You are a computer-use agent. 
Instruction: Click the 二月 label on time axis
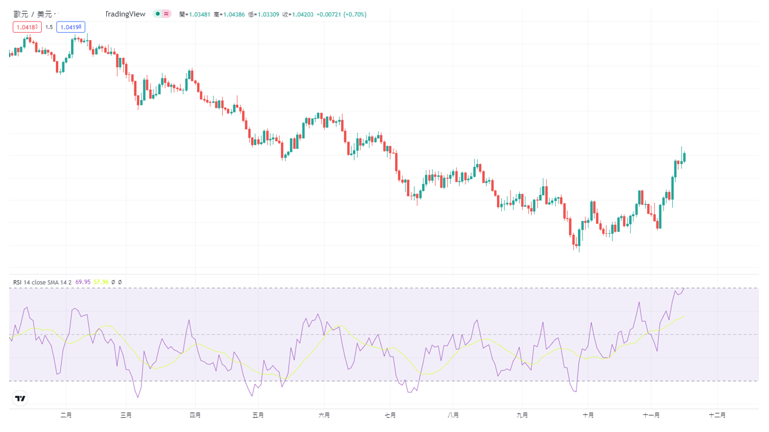pyautogui.click(x=66, y=414)
